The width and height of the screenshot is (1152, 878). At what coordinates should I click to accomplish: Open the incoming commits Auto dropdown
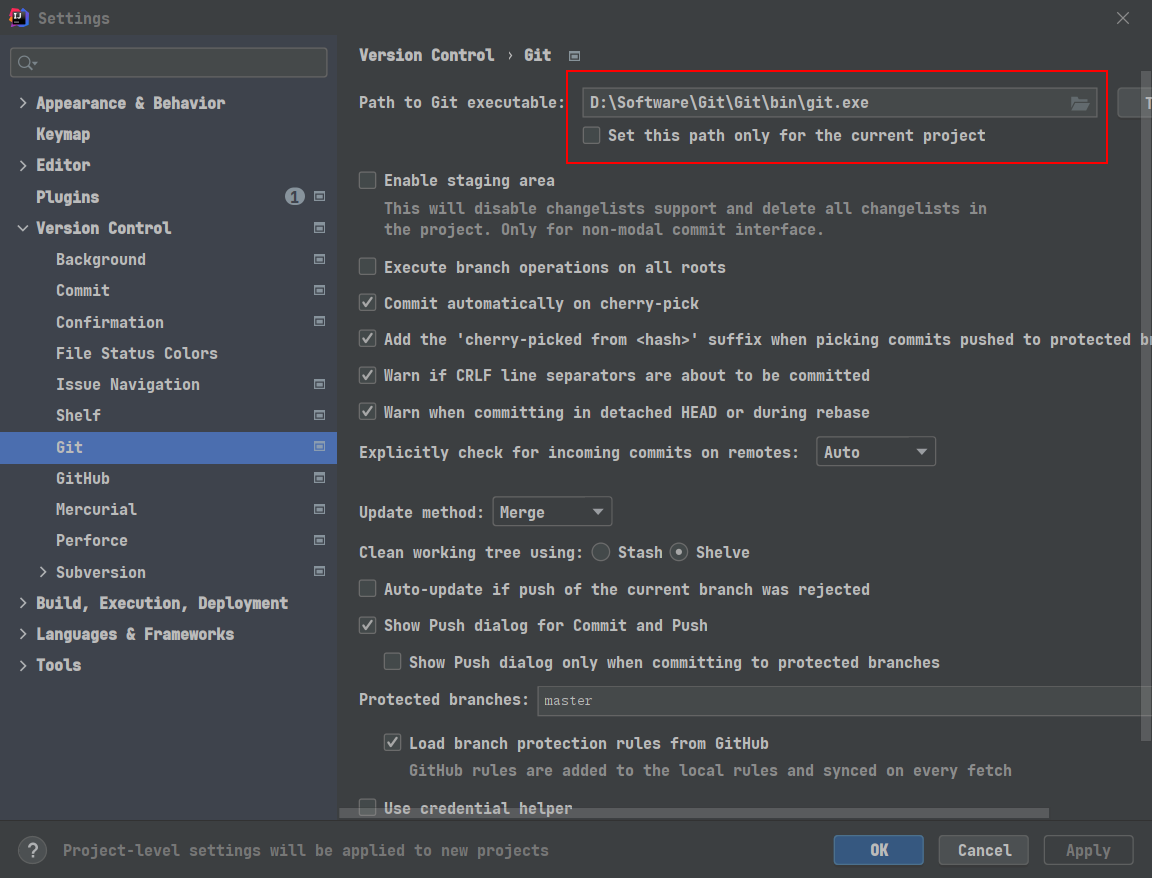876,452
